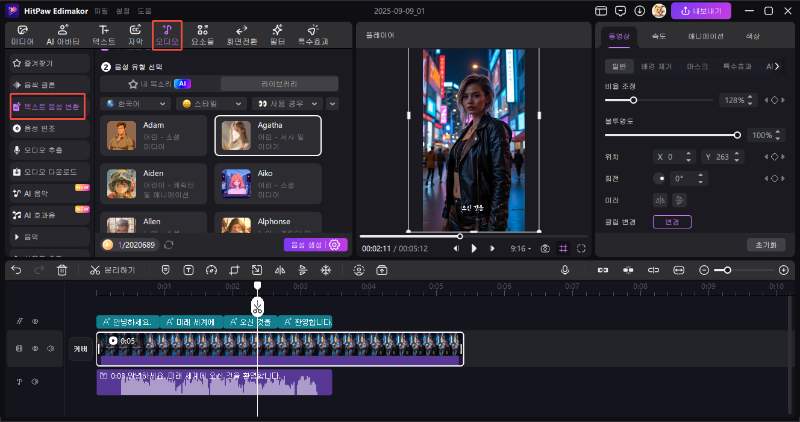Flip clip horizontally in the mirror property row
The image size is (800, 422).
pos(660,201)
